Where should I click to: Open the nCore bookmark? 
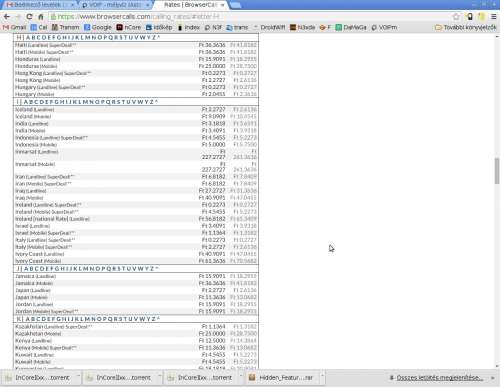click(129, 27)
